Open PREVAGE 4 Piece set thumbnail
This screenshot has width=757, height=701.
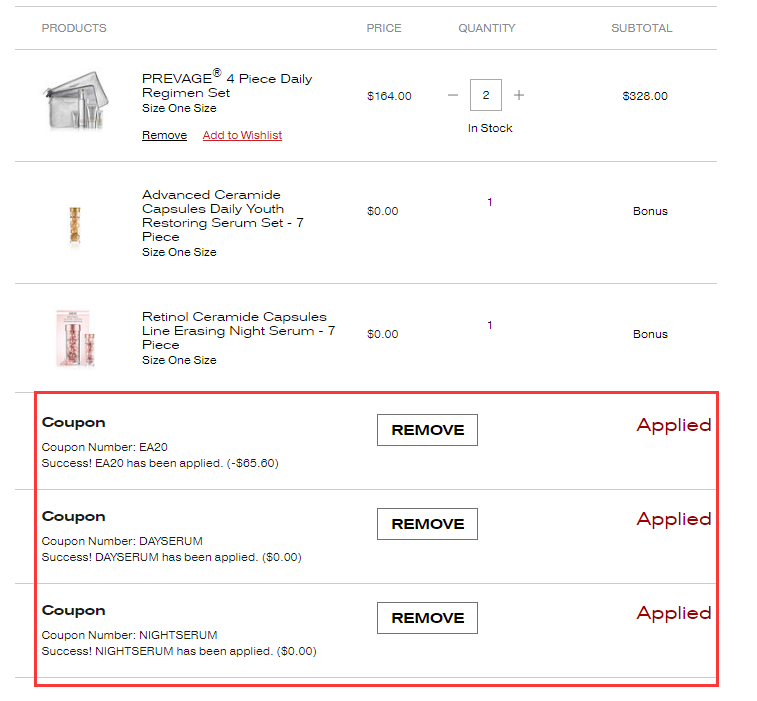[x=75, y=100]
